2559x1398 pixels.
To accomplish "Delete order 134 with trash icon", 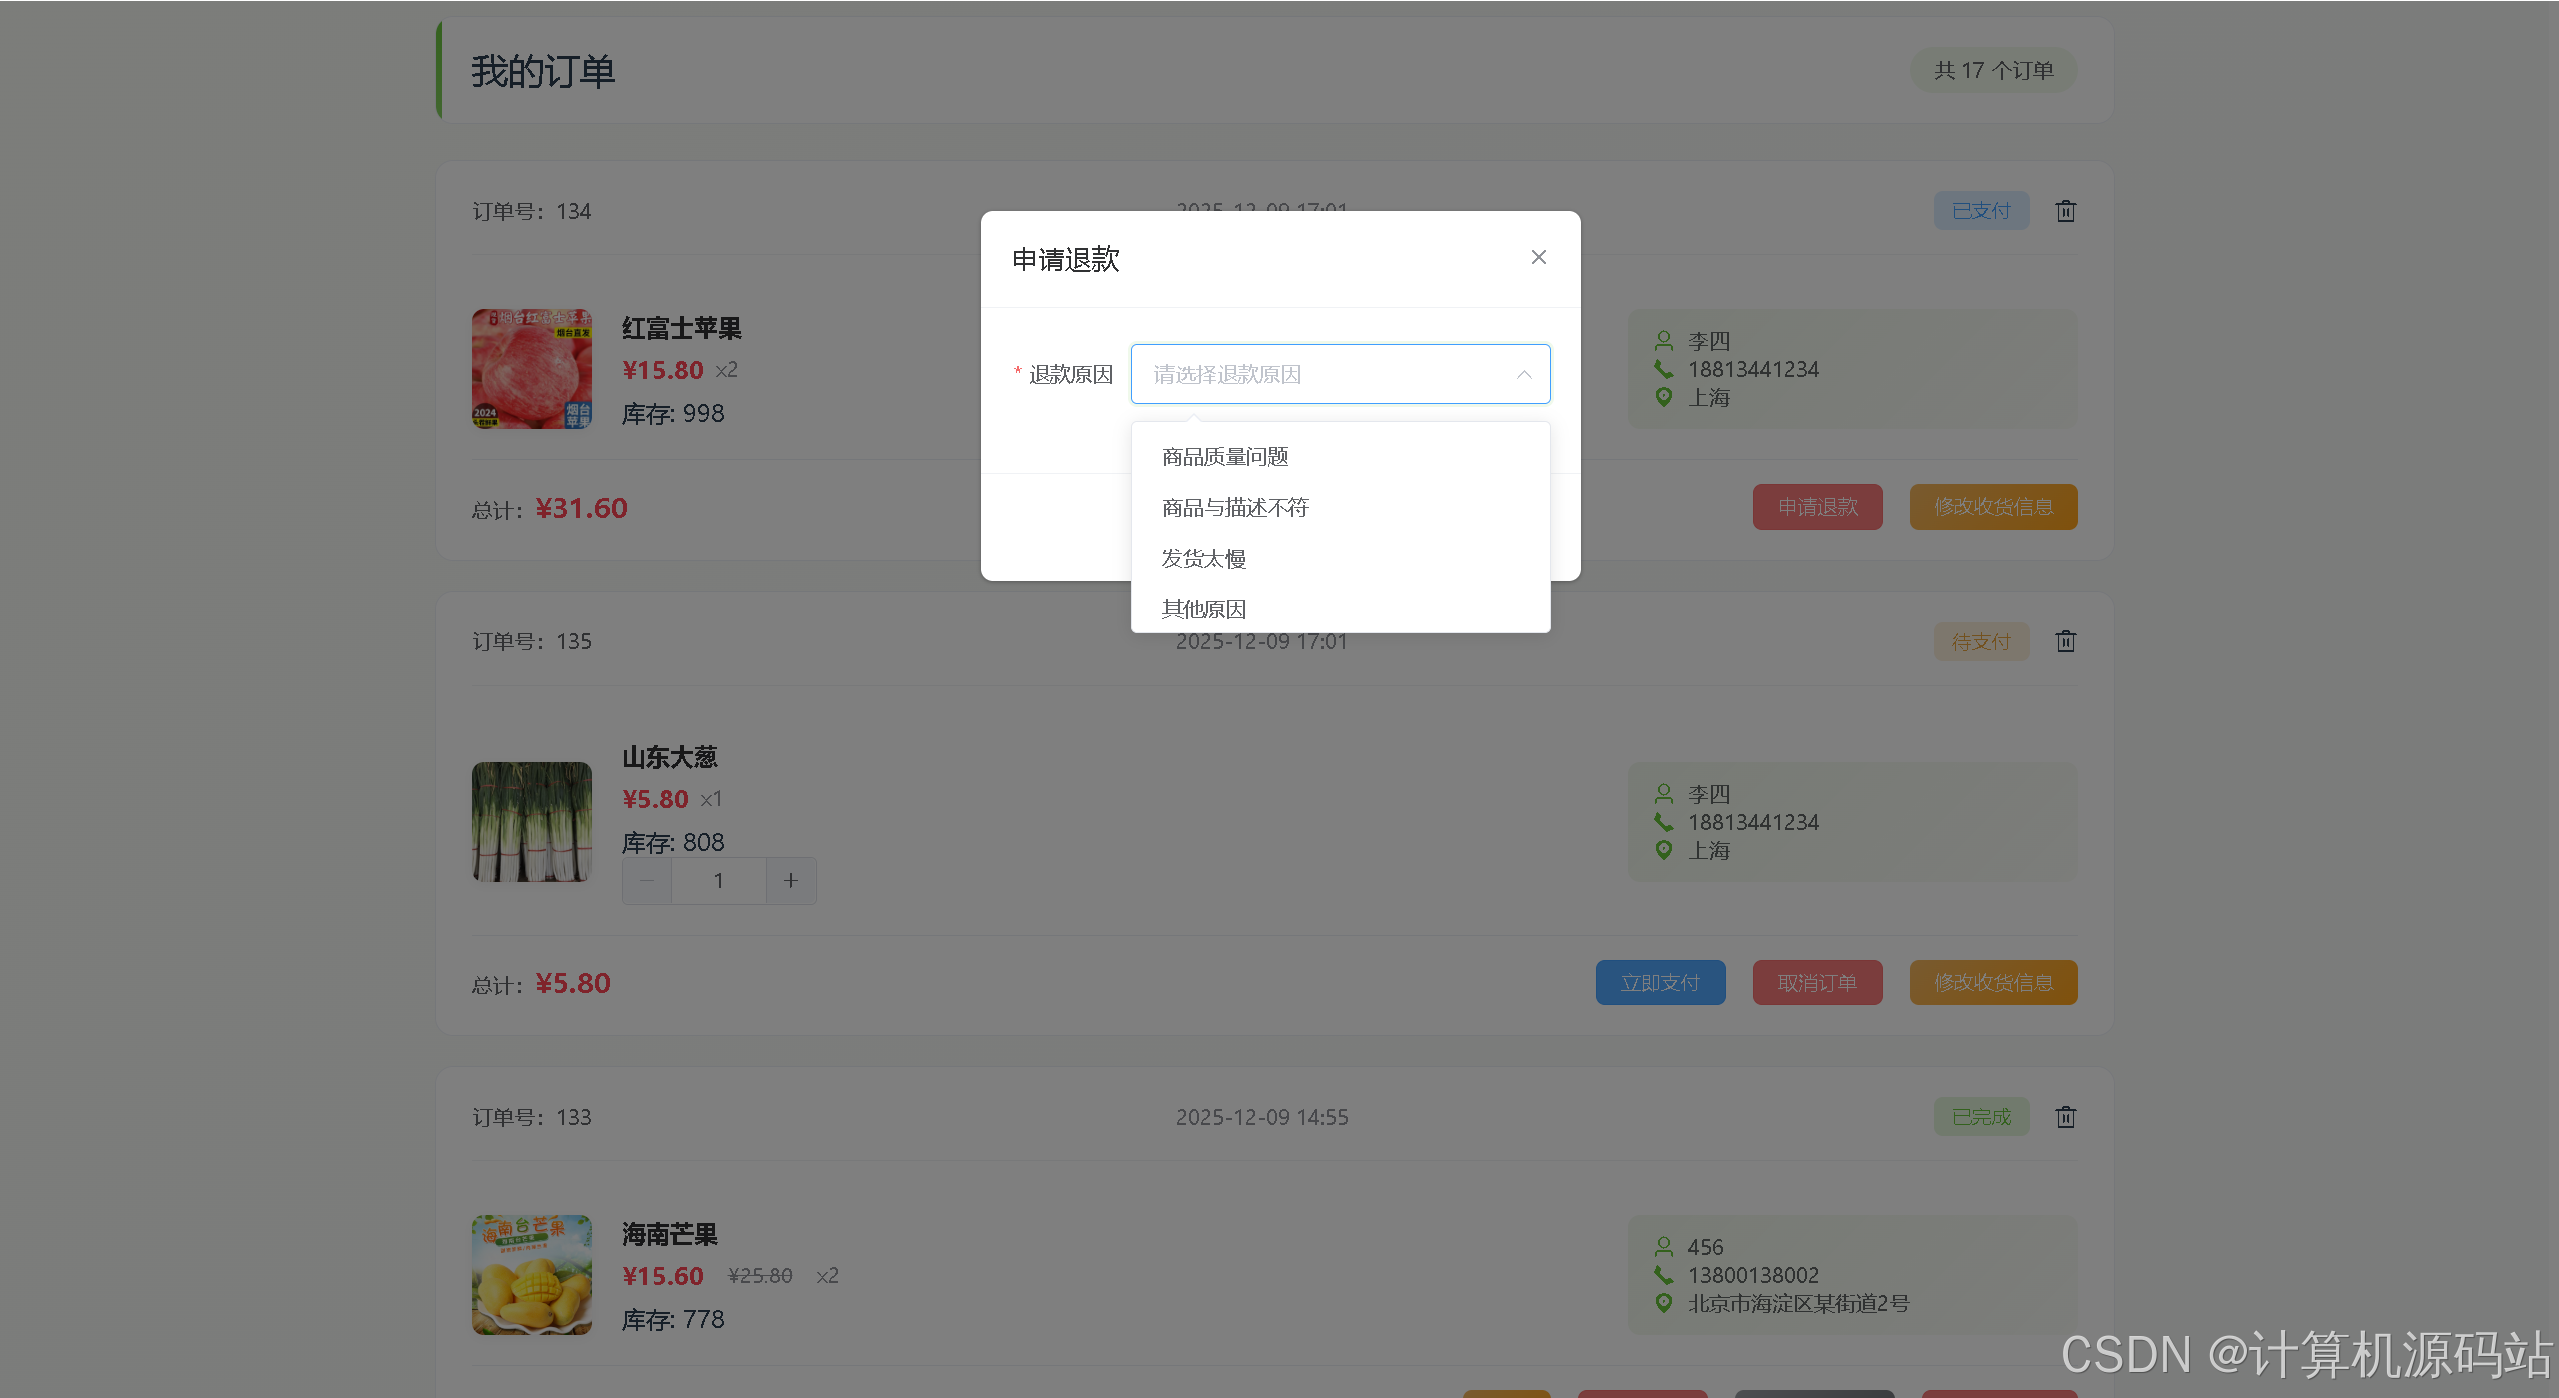I will pyautogui.click(x=2065, y=211).
